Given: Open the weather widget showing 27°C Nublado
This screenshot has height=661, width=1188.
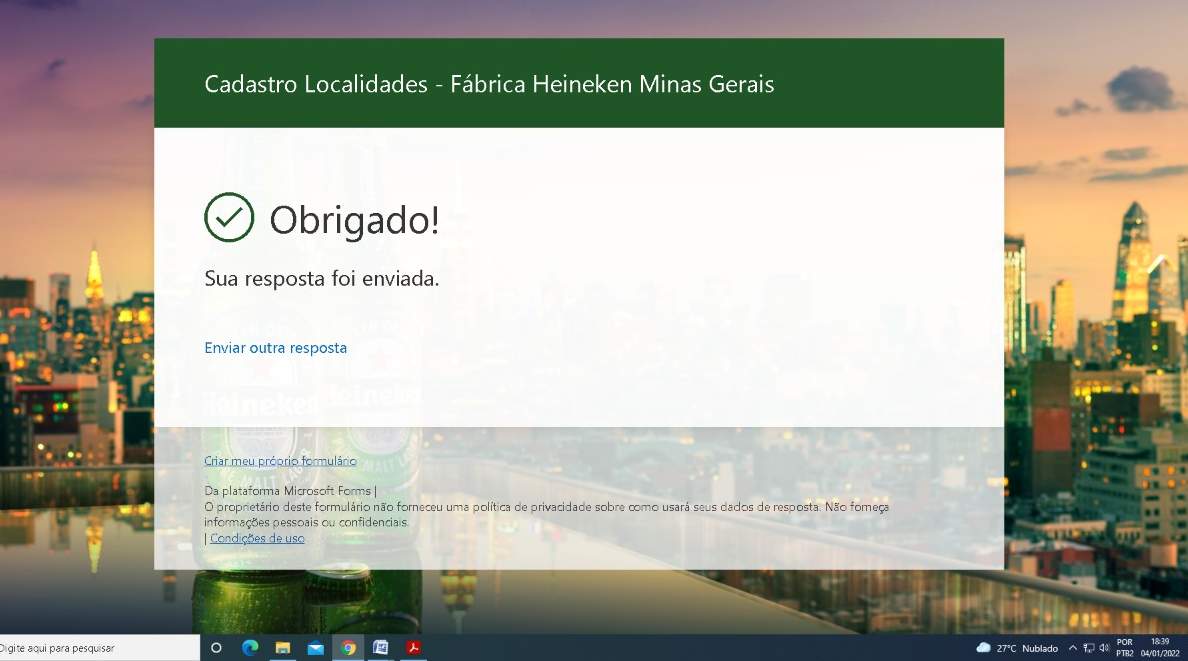Looking at the screenshot, I should [x=1017, y=648].
